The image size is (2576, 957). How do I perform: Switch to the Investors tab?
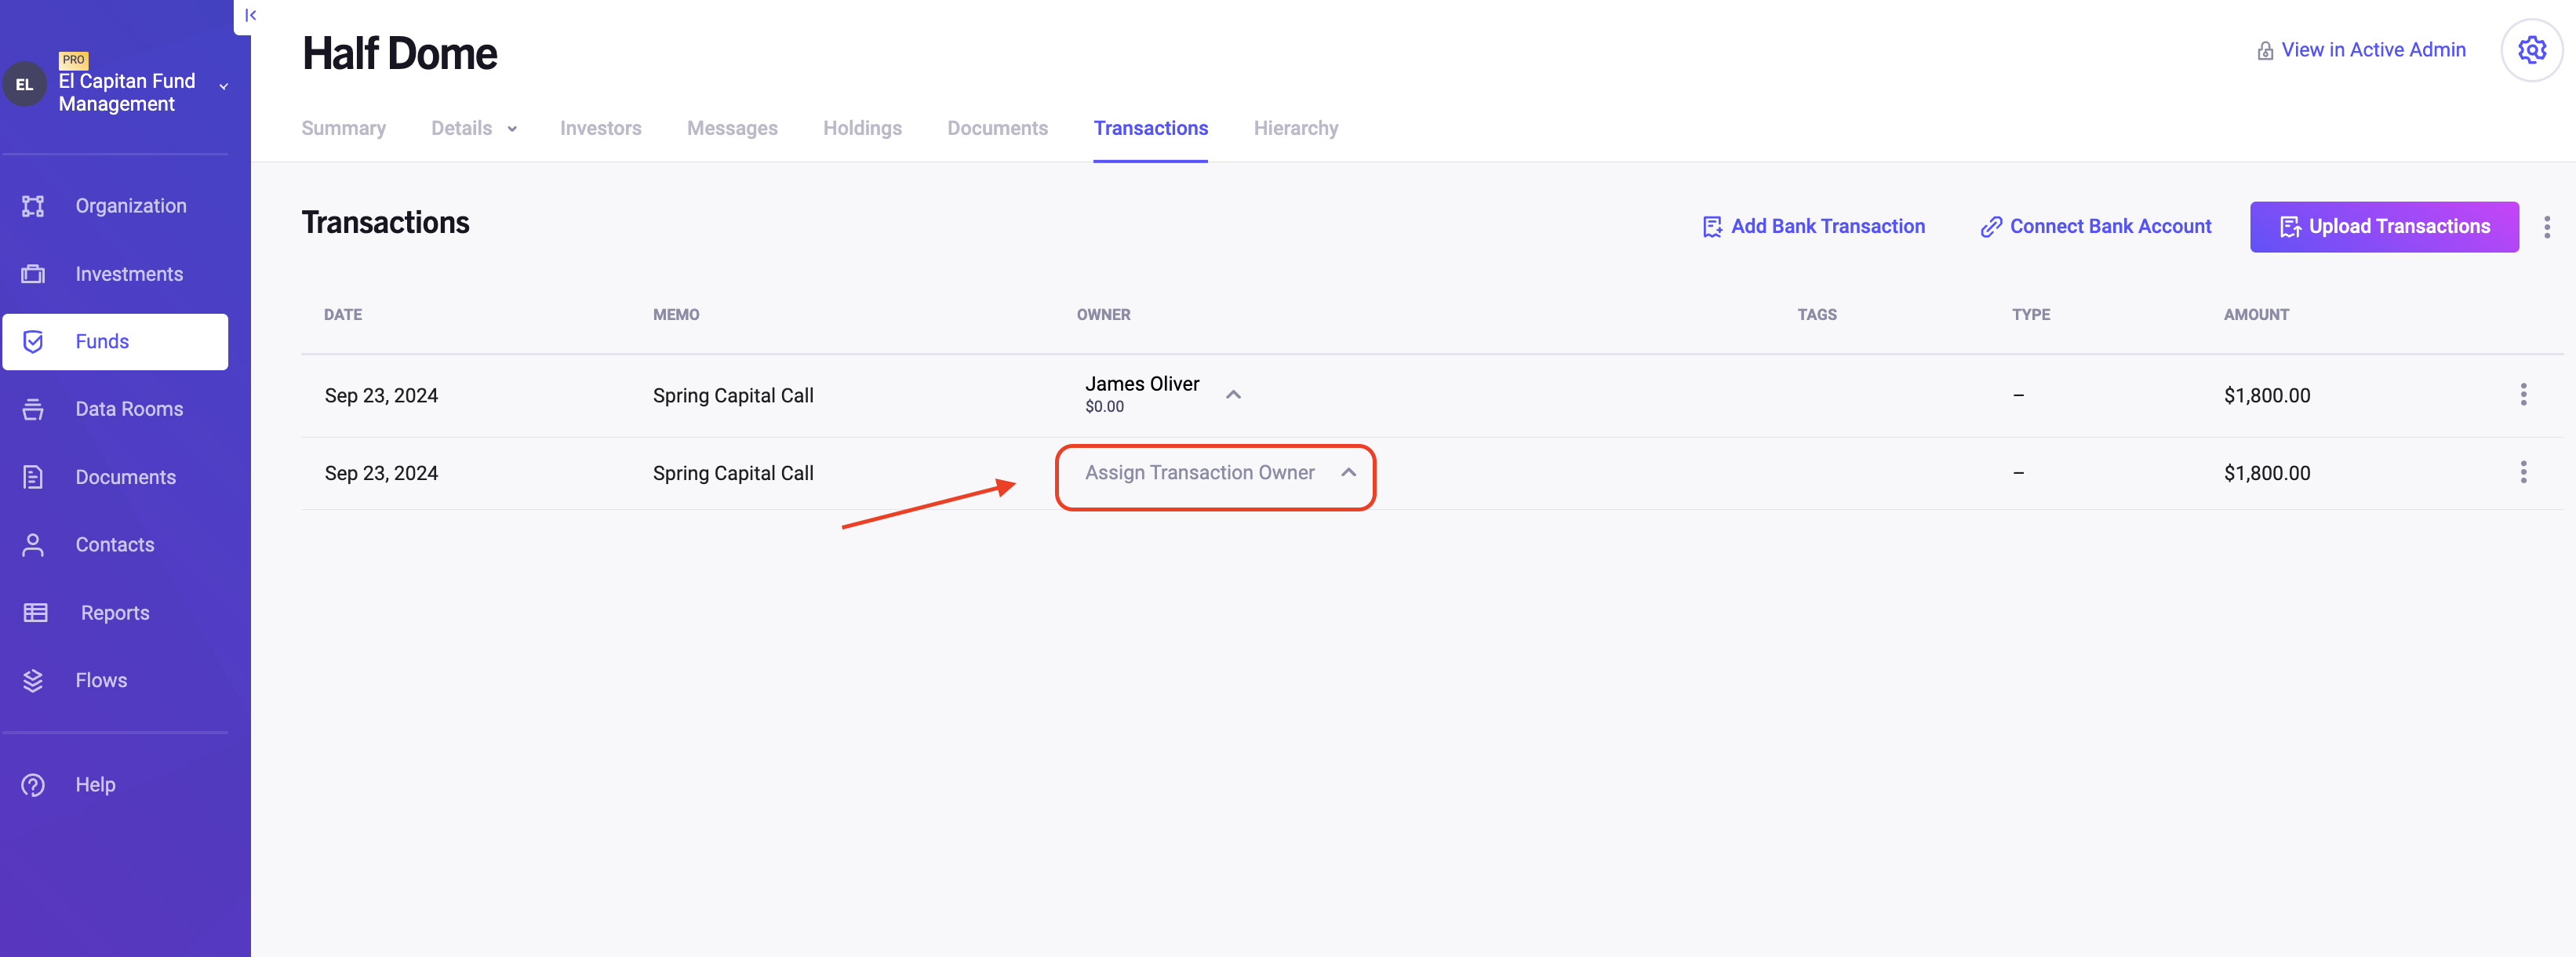tap(600, 128)
